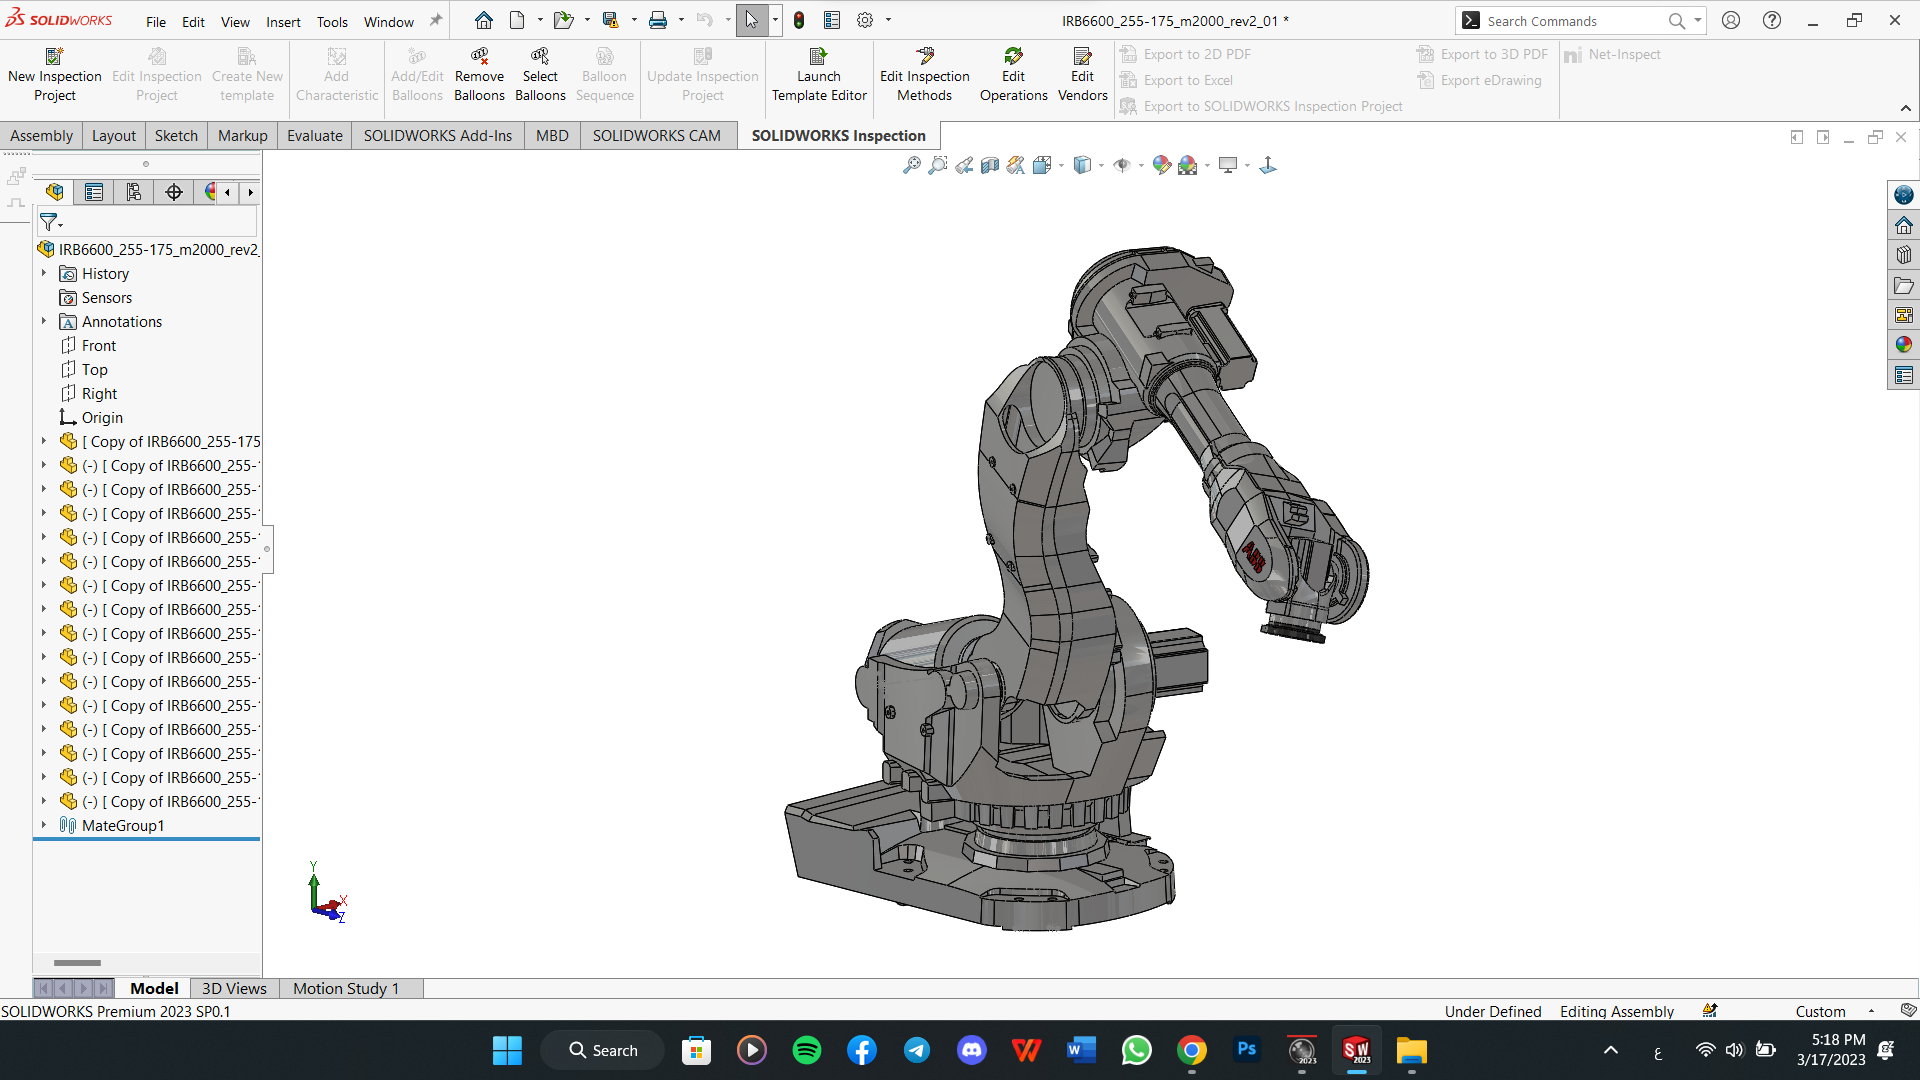Click Edit Appearance icon in view toolbar

pyautogui.click(x=1161, y=165)
